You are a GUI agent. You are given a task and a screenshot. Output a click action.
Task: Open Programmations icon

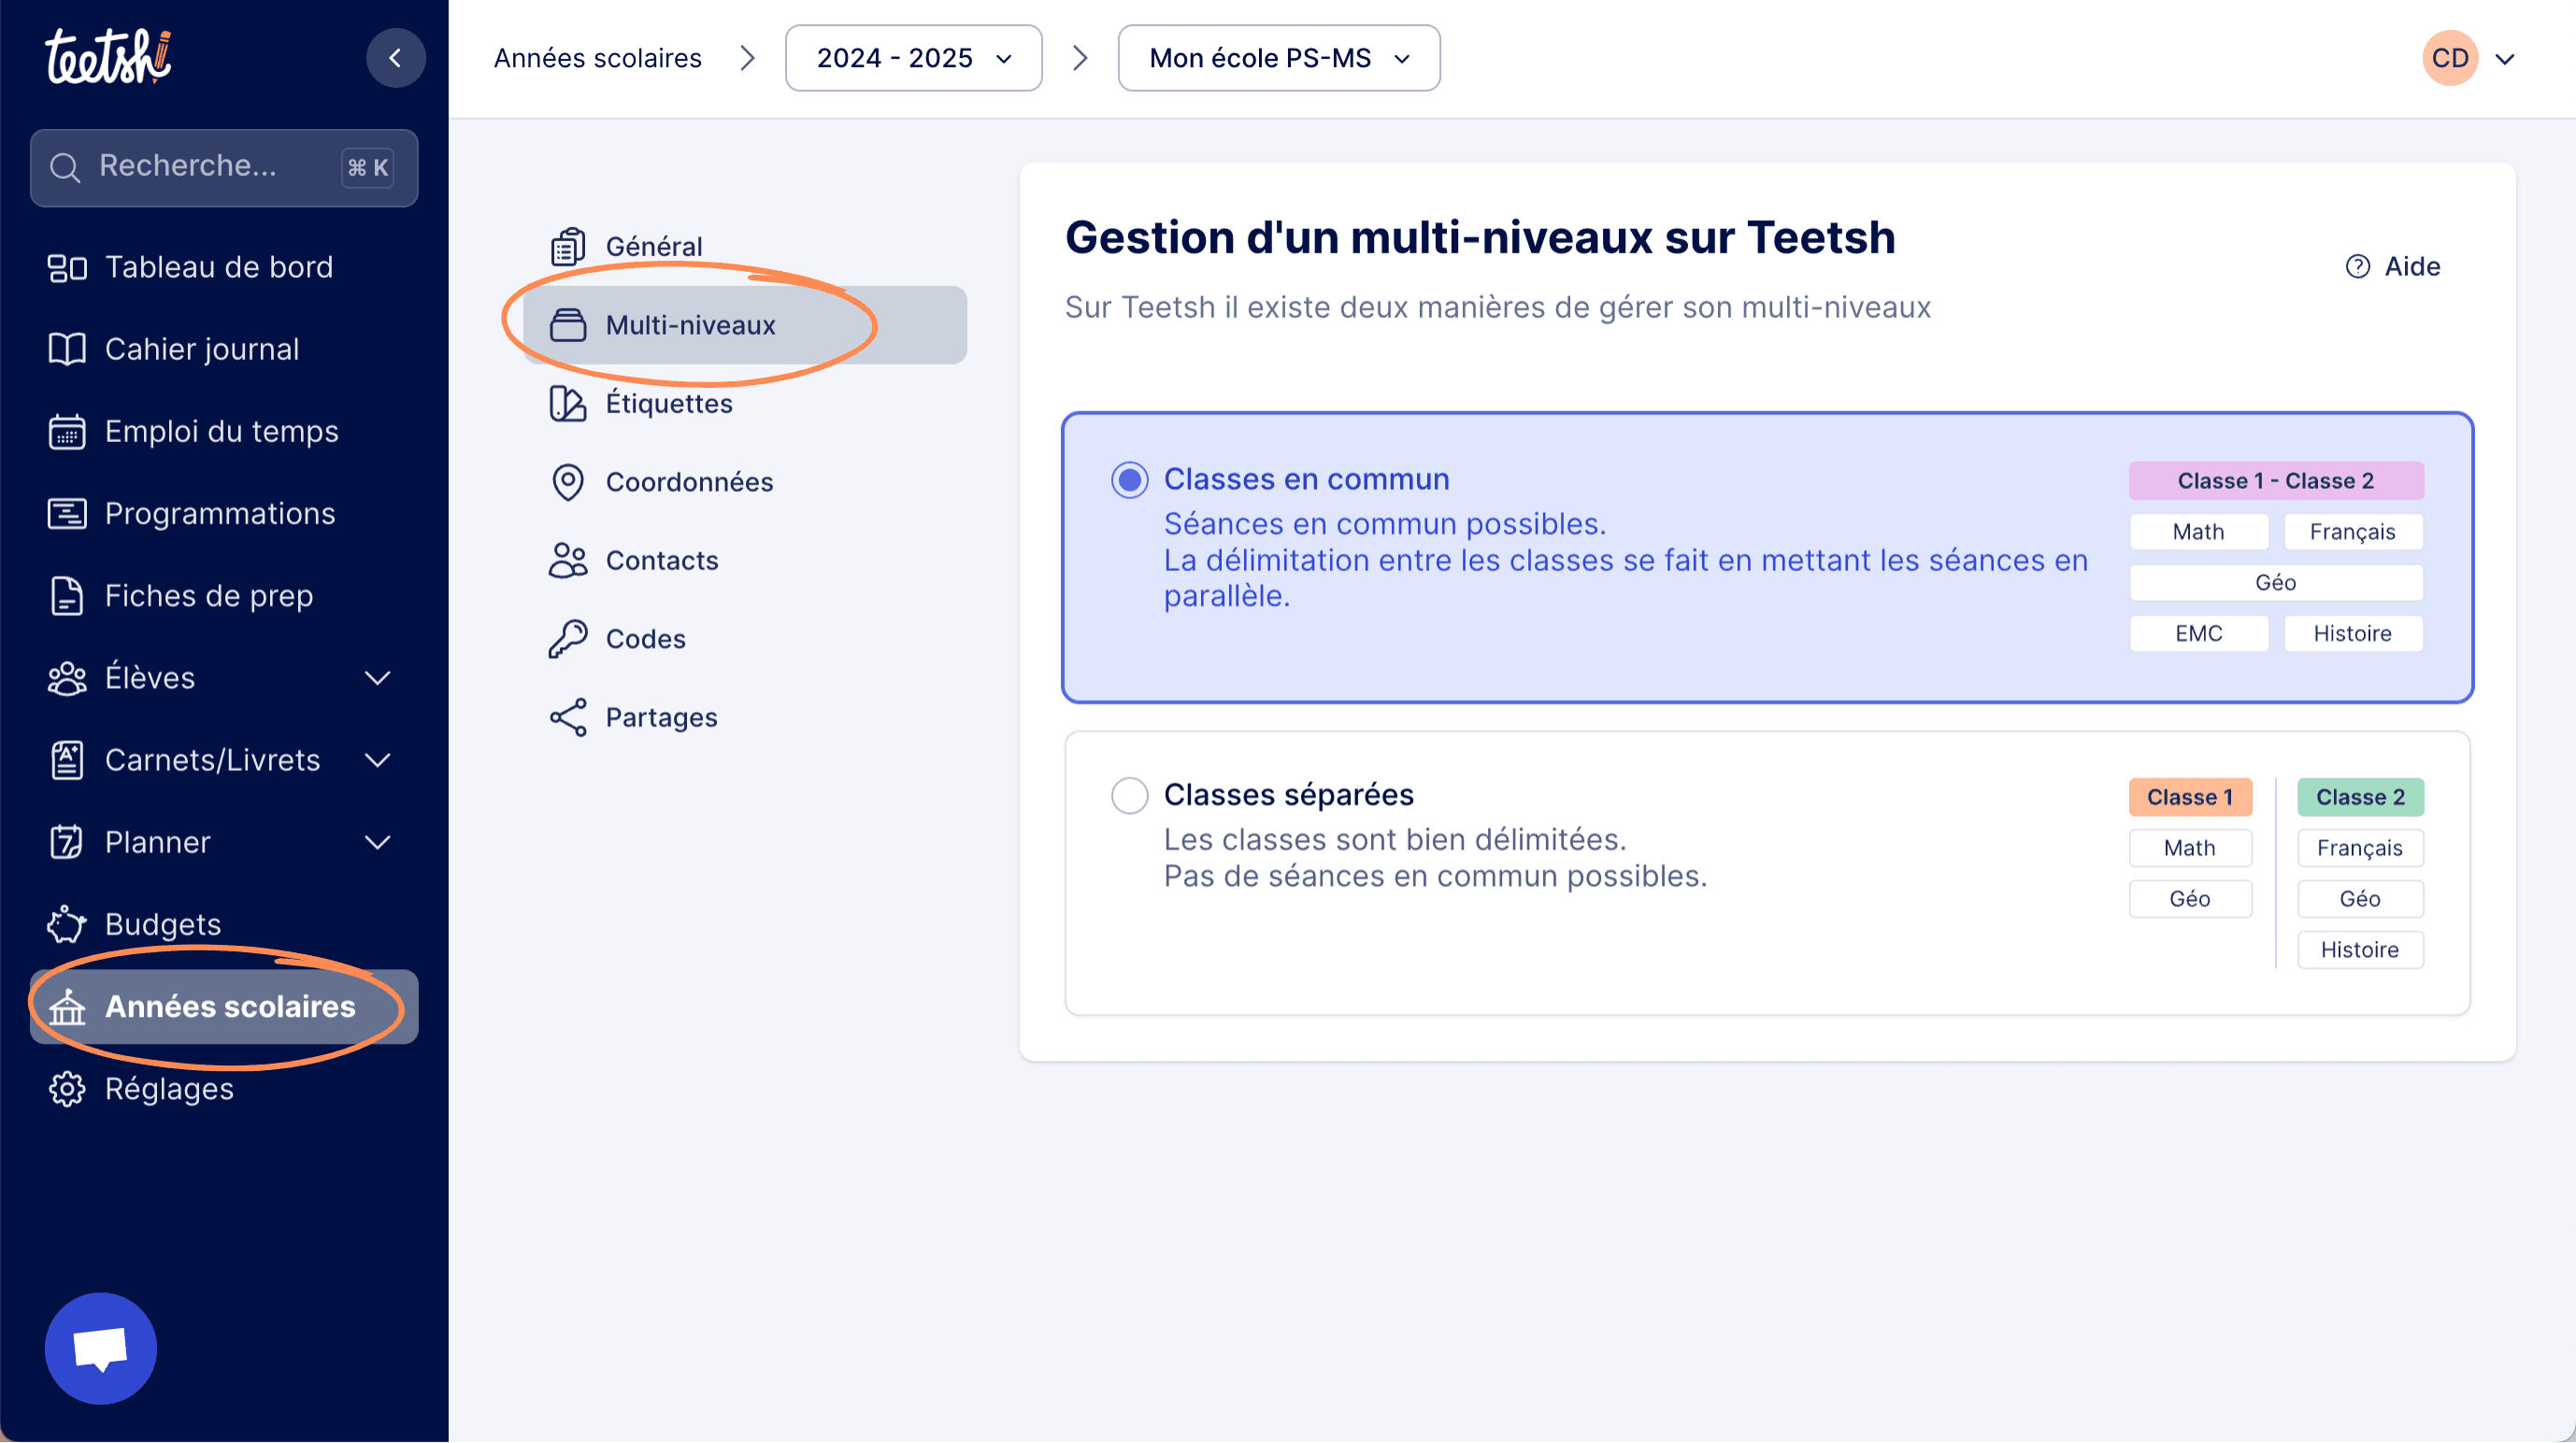67,514
